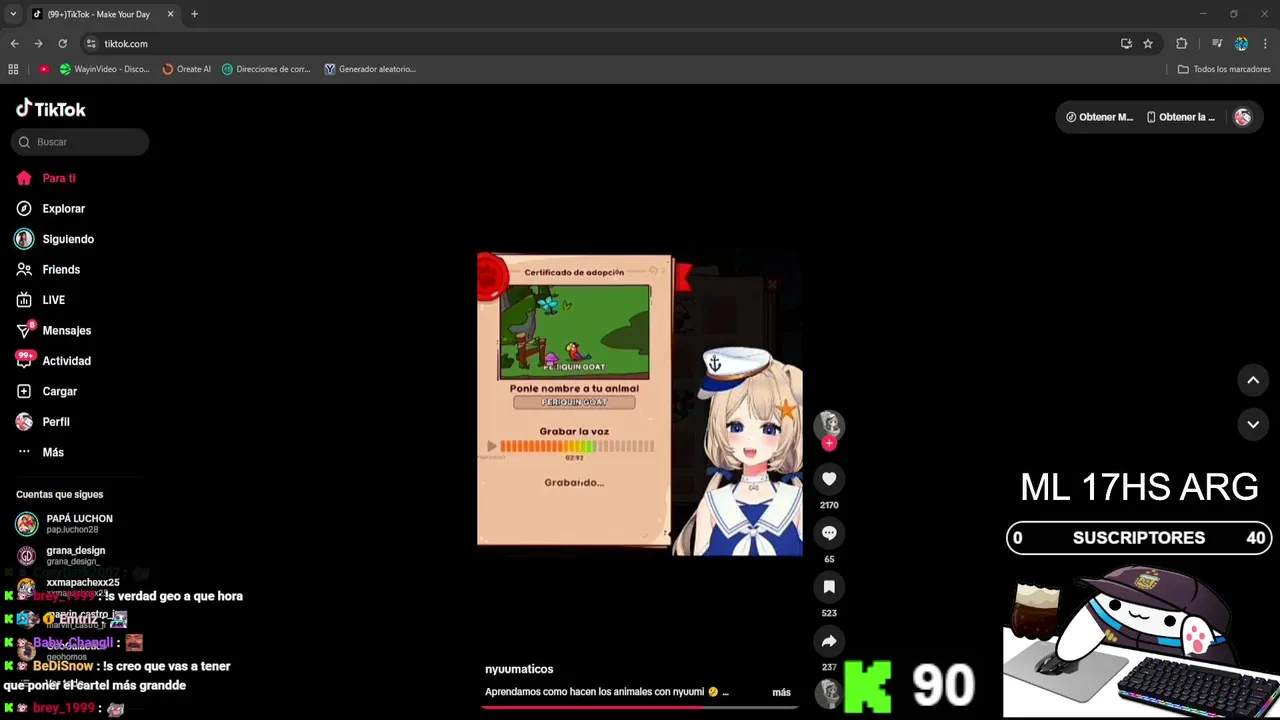The width and height of the screenshot is (1280, 720).
Task: Open a new browser tab with plus
Action: pyautogui.click(x=194, y=14)
